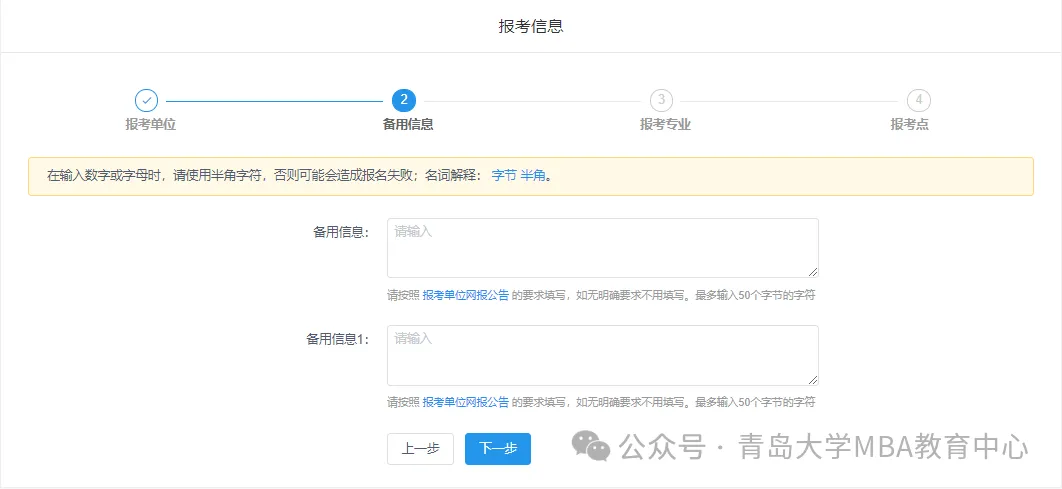Select the 报考点 step label
Screen dimensions: 1062x489
(910, 125)
